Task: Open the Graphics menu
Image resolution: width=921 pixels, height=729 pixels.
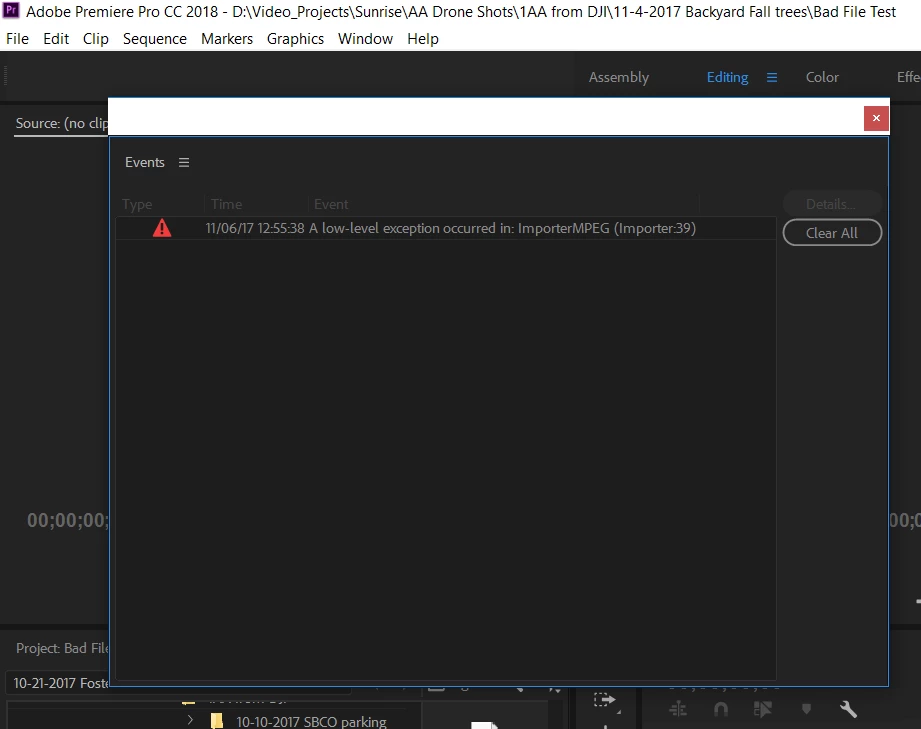Action: tap(295, 39)
